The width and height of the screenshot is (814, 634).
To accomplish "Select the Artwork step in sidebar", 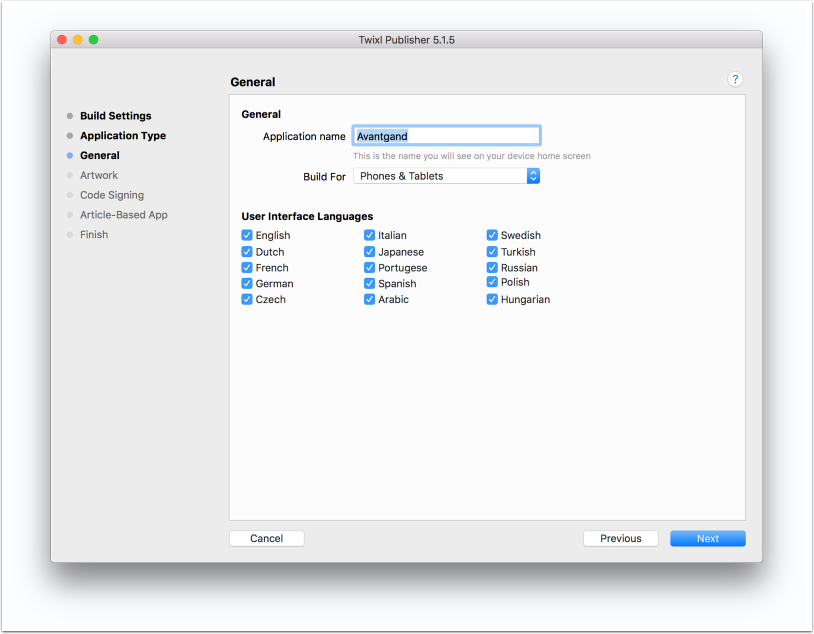I will click(99, 175).
